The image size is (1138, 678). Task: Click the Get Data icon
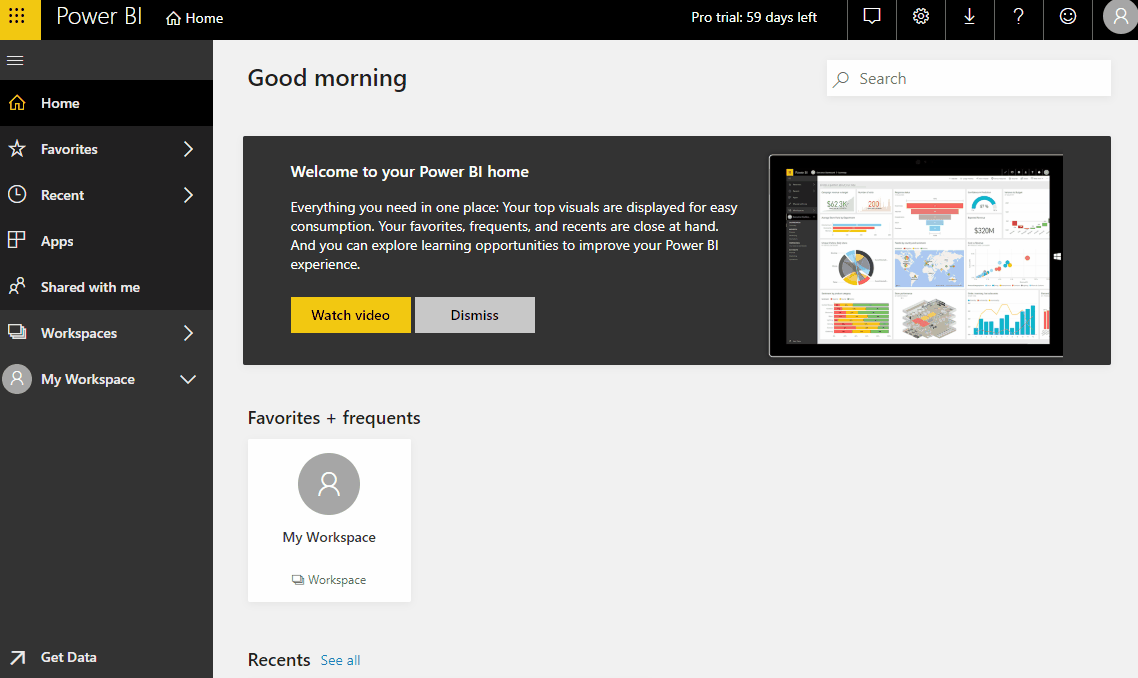point(17,656)
